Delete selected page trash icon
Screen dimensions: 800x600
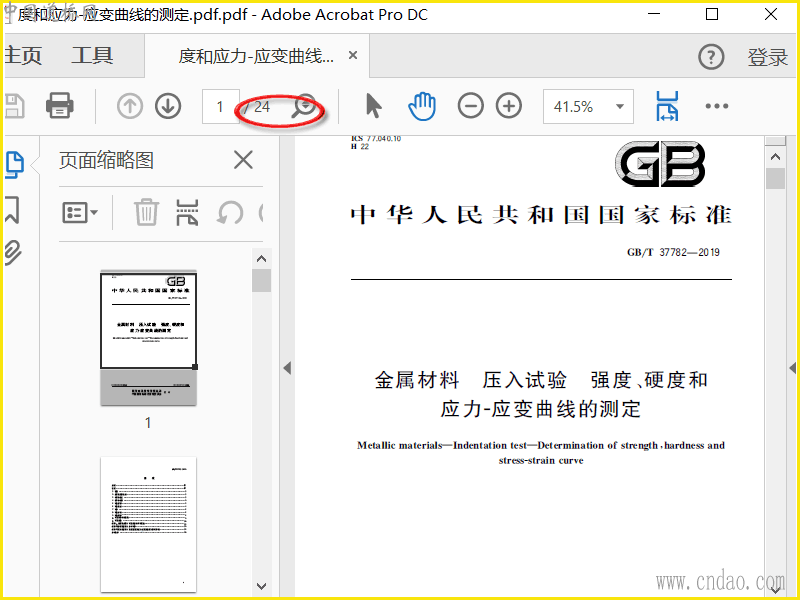point(146,212)
